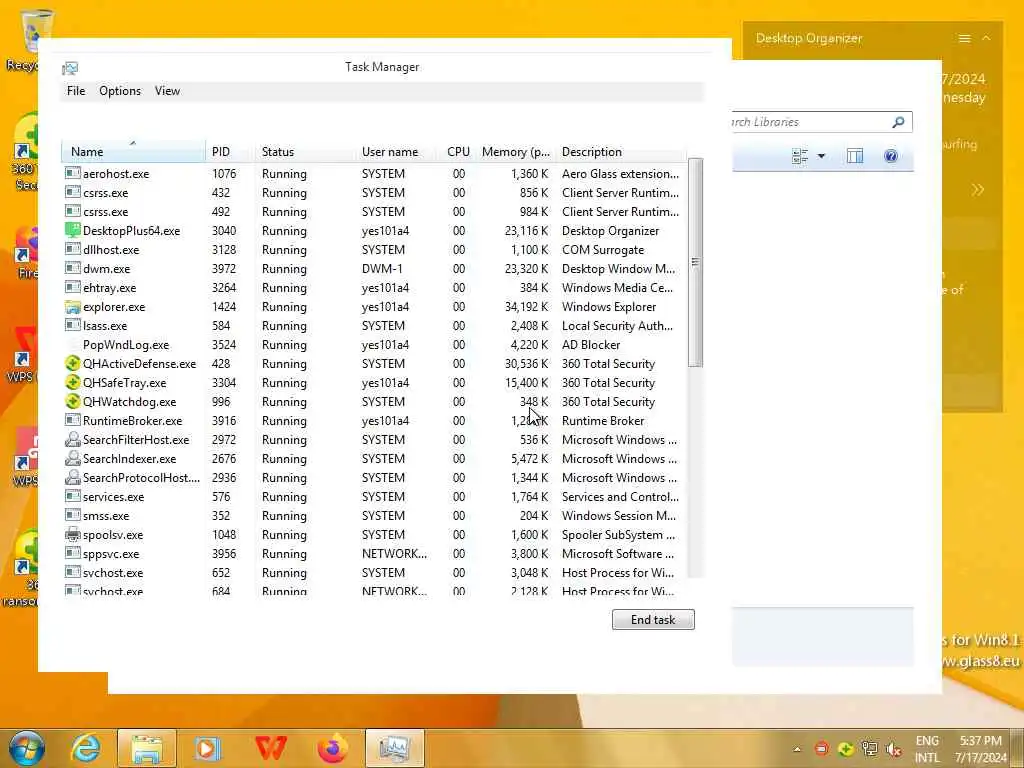
Task: Sort by Description column header
Action: (620, 152)
